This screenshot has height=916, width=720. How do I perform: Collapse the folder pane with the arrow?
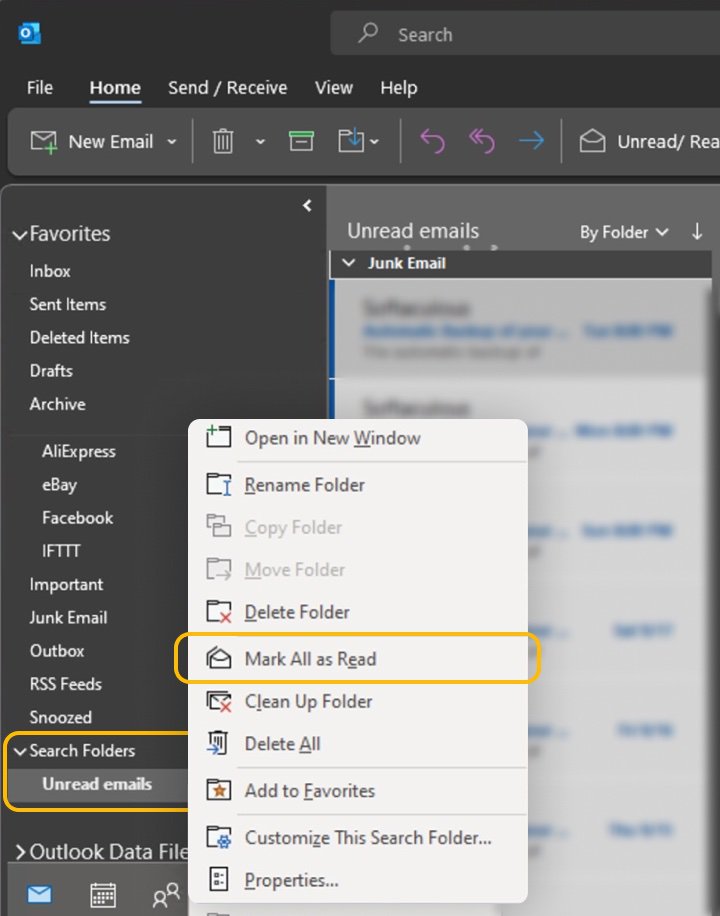(307, 206)
